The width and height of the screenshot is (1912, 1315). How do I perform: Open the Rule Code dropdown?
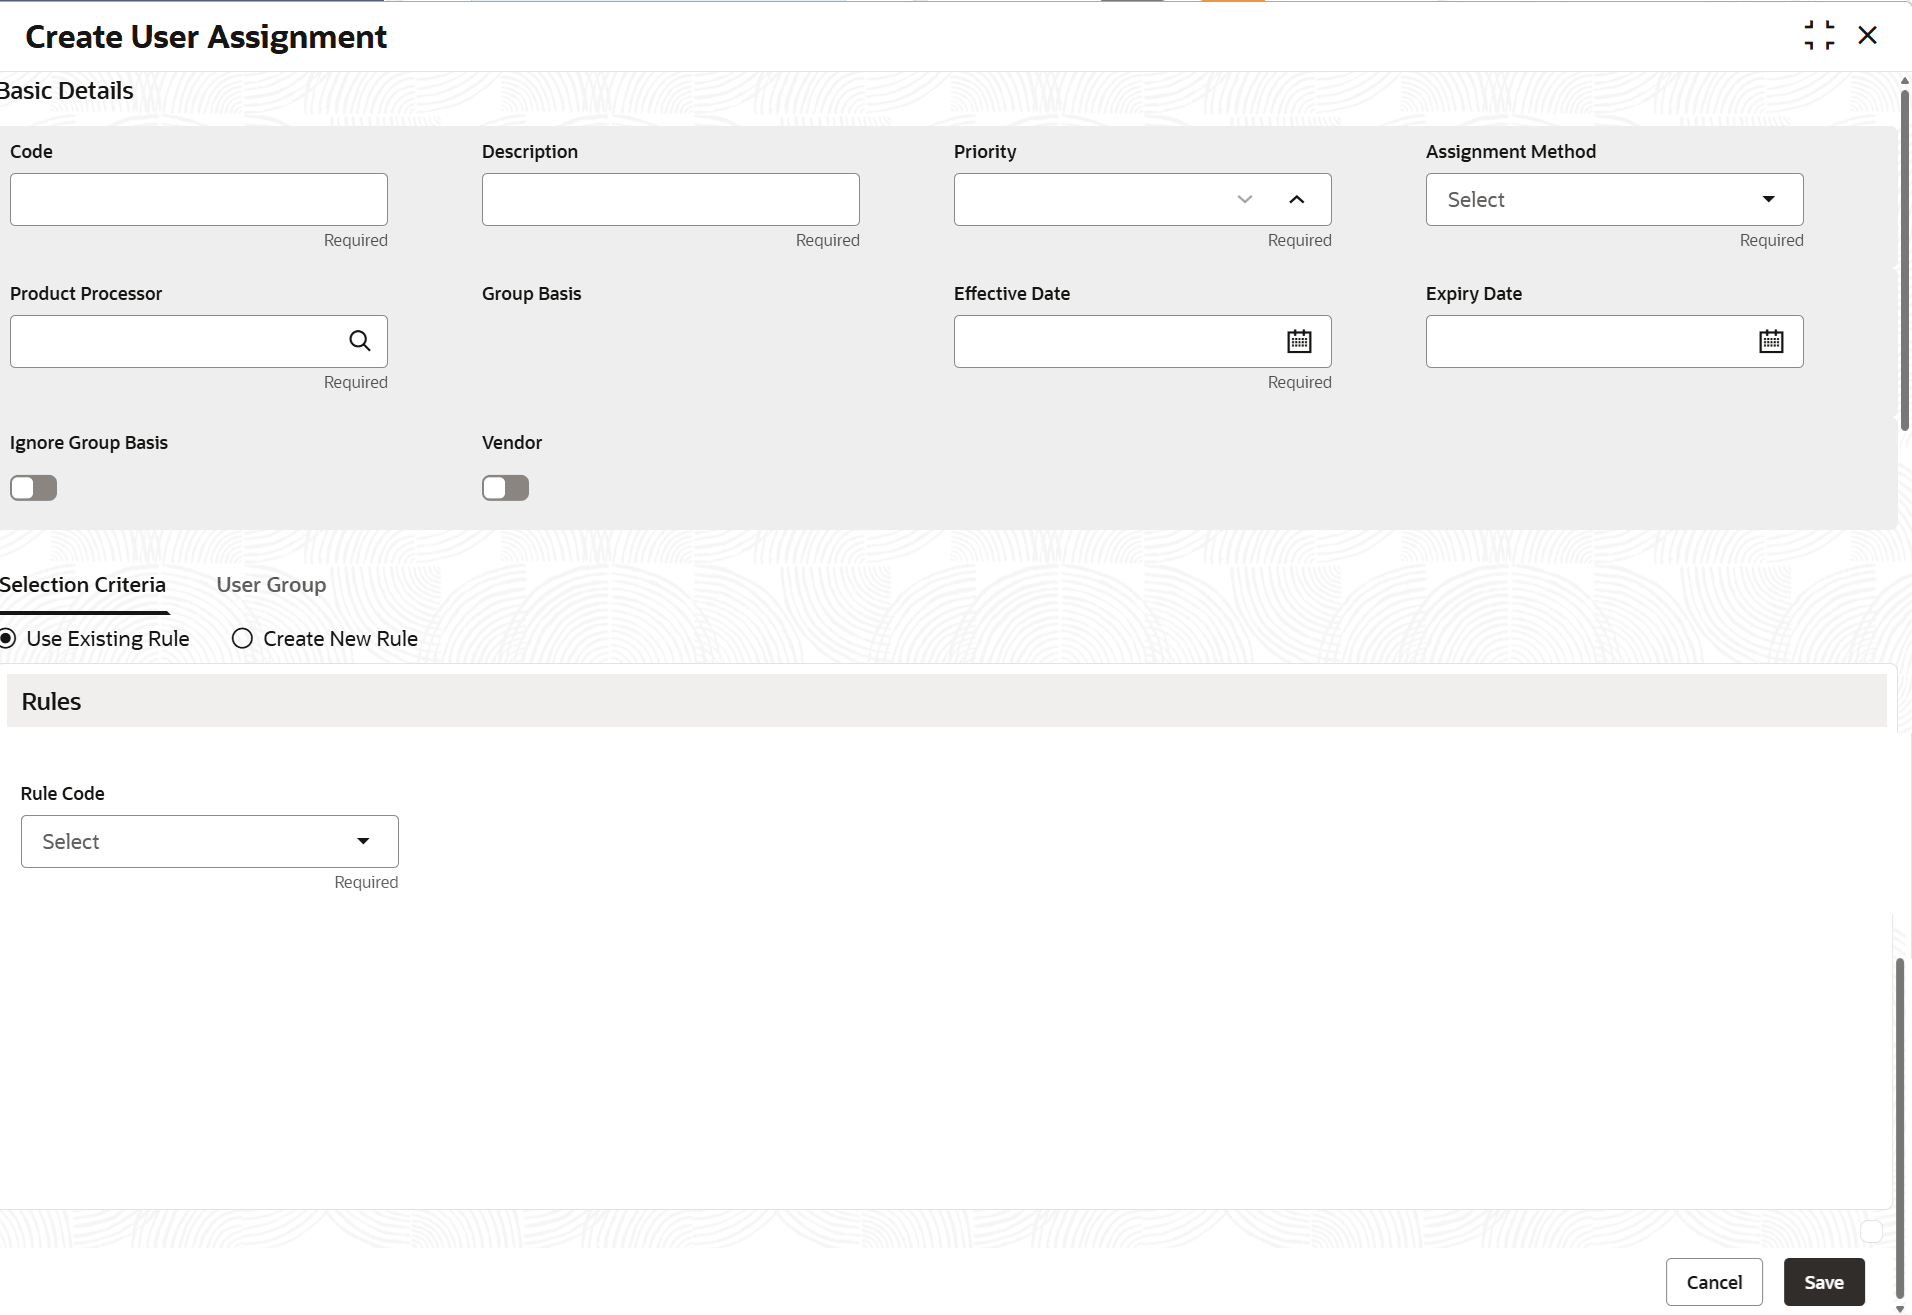(x=209, y=841)
